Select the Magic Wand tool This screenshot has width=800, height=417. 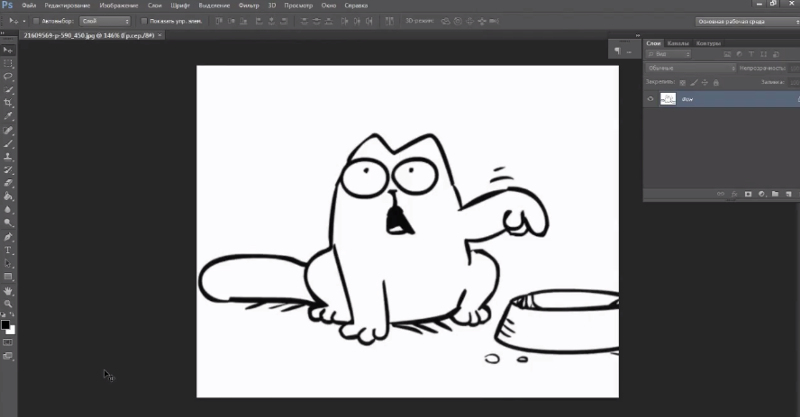[8, 90]
